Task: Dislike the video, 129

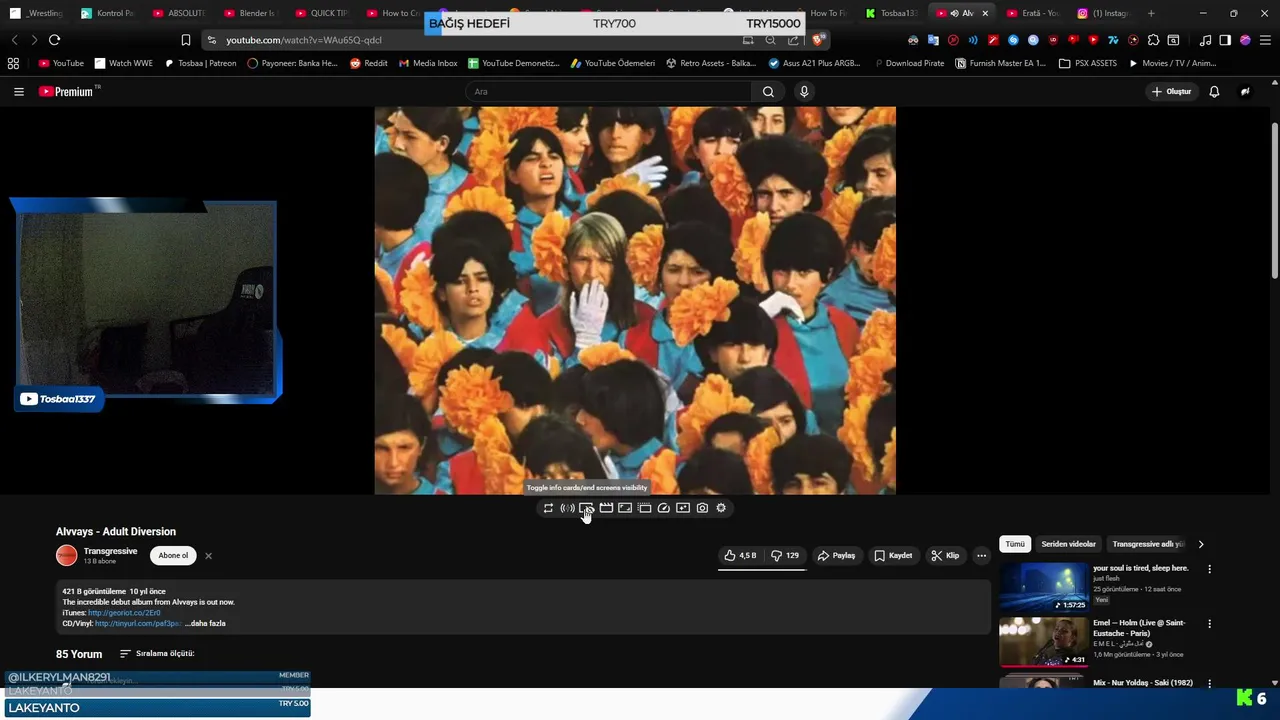Action: (x=785, y=555)
